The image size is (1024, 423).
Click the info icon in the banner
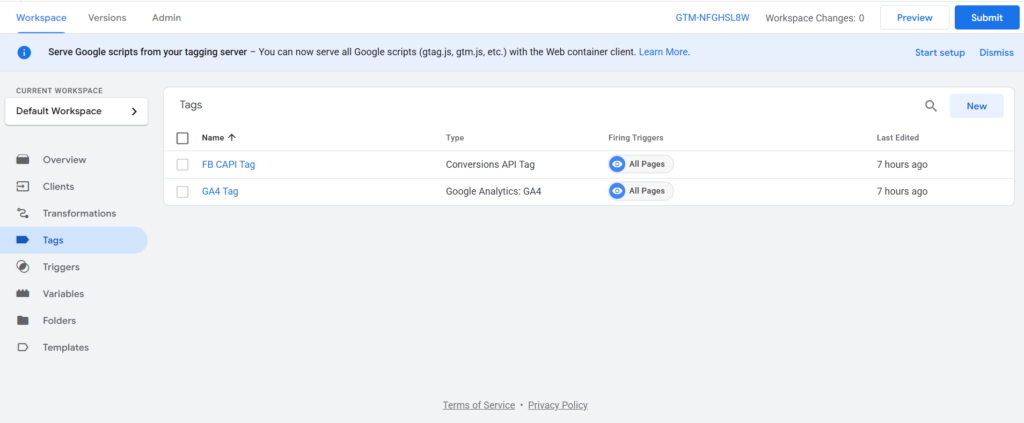pos(24,52)
